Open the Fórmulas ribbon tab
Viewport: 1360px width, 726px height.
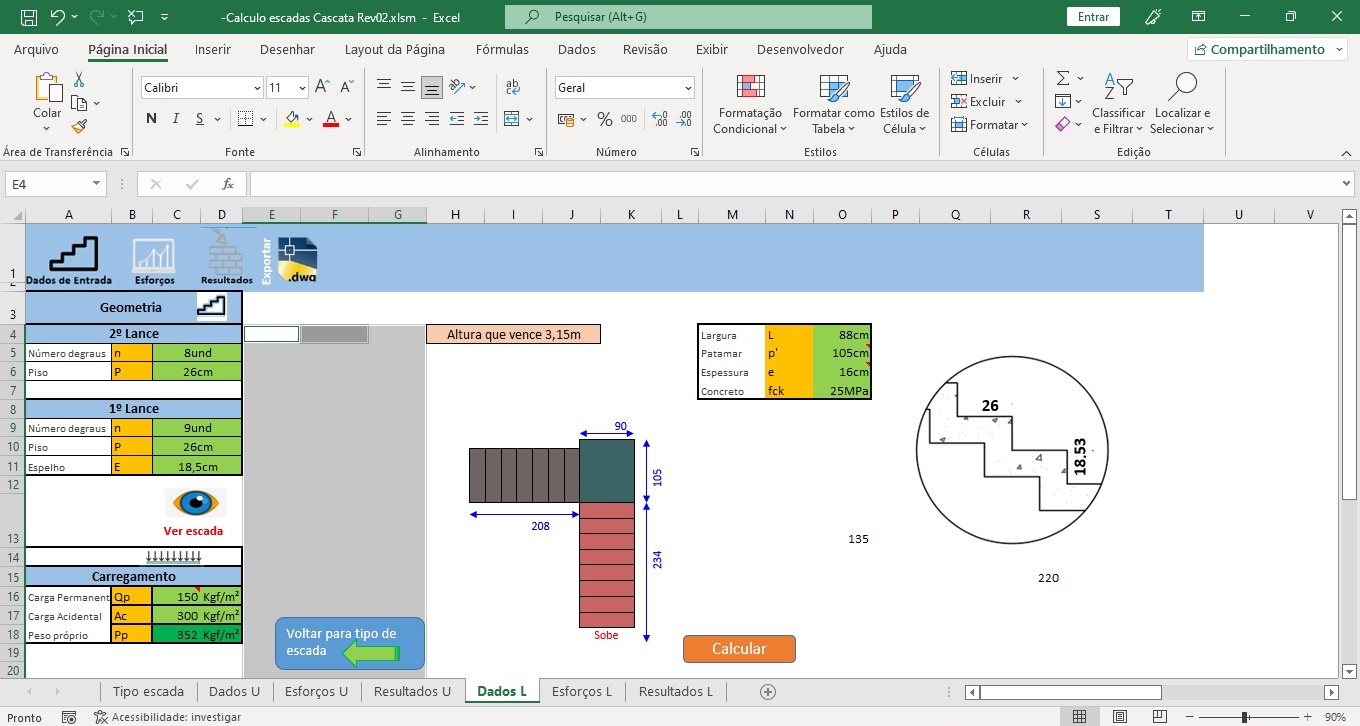tap(502, 49)
